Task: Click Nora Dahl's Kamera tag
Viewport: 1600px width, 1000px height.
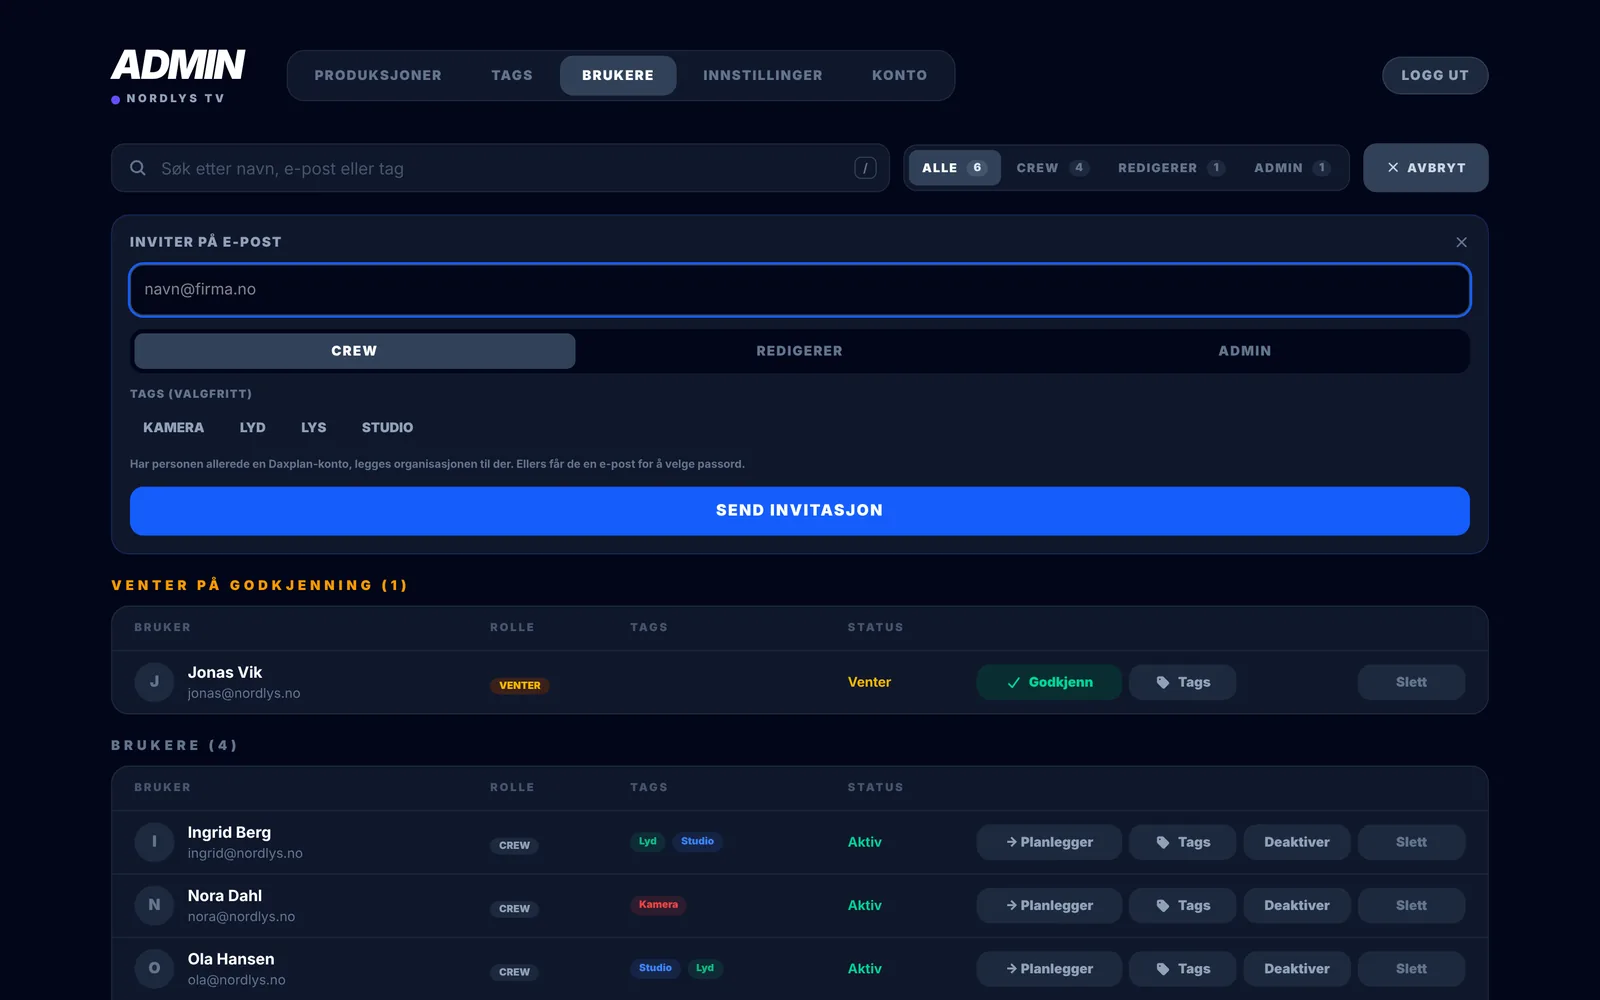Action: tap(658, 905)
